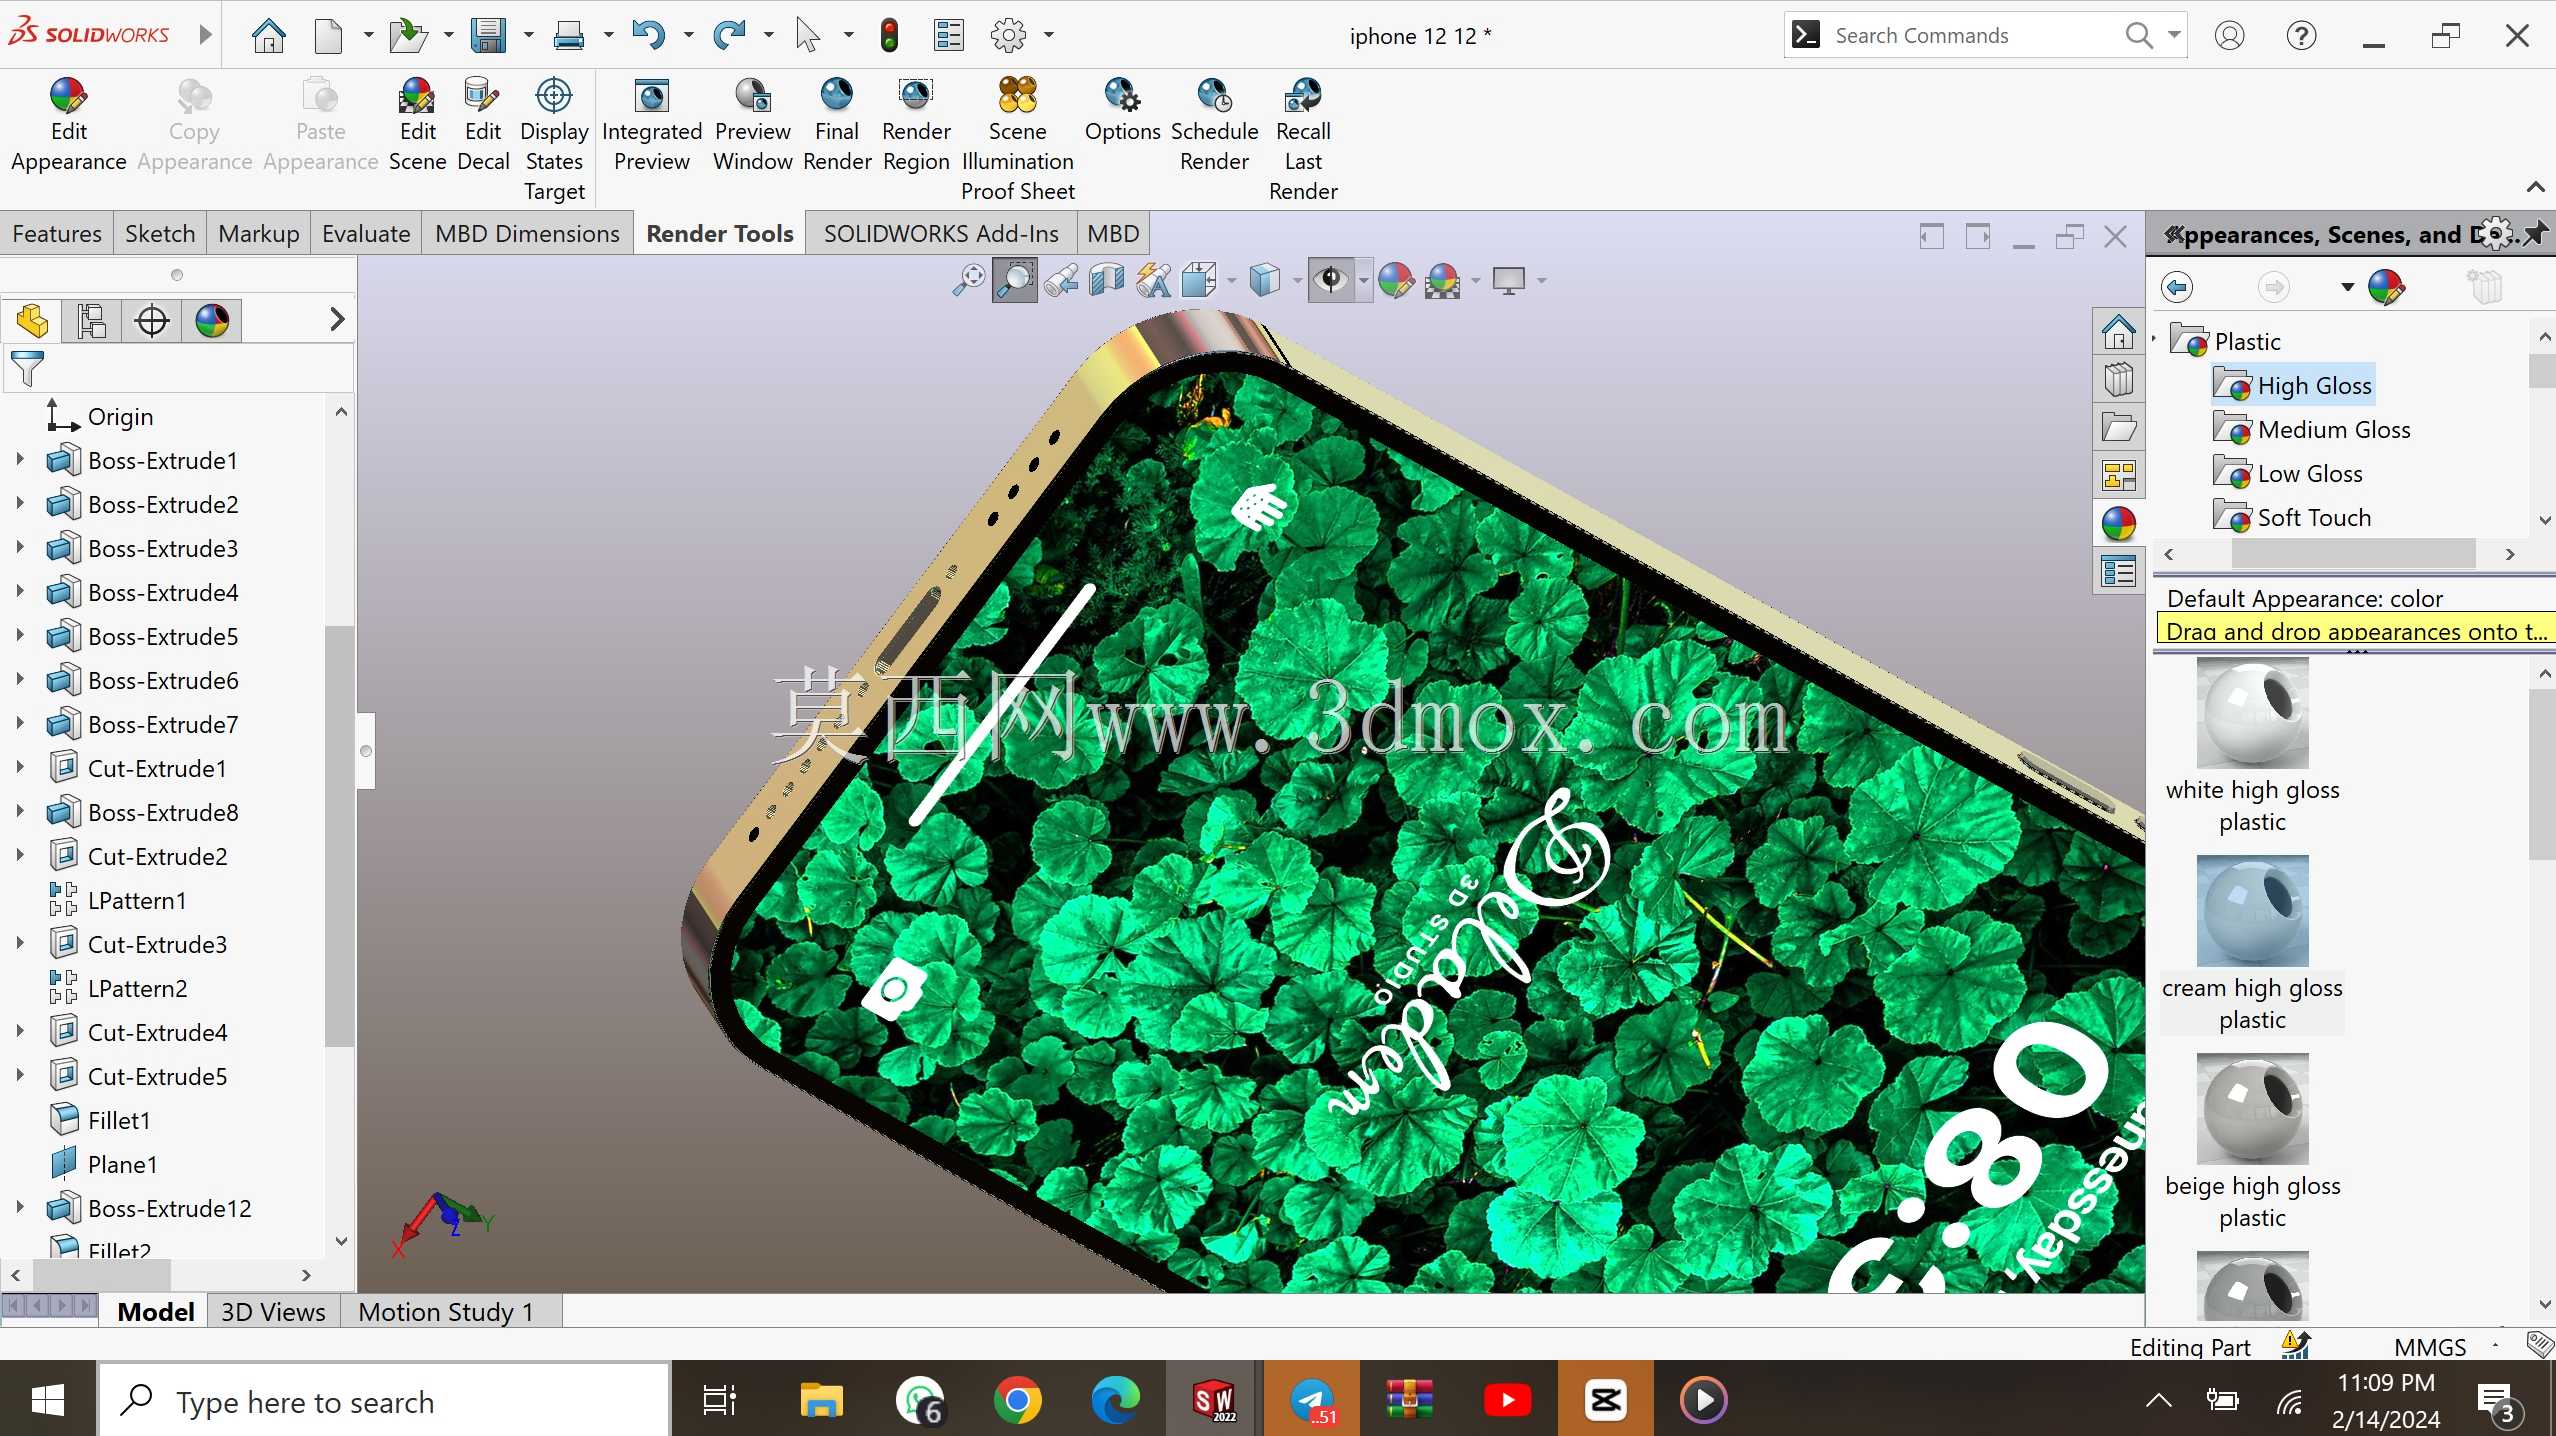
Task: Switch to the Features tab
Action: 57,233
